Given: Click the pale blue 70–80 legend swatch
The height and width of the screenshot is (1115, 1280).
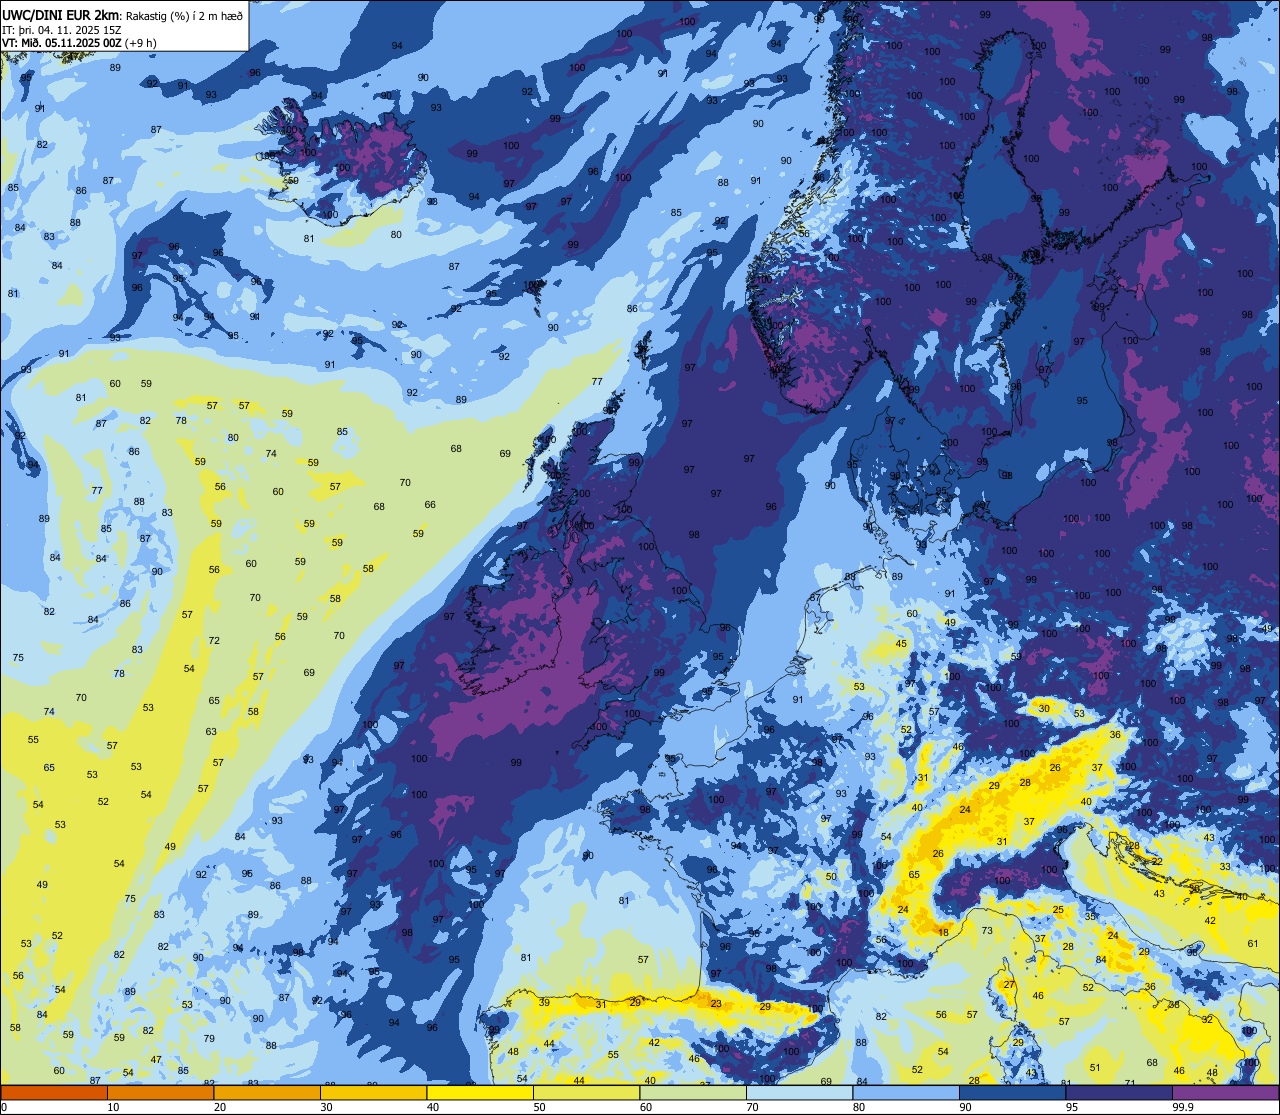Looking at the screenshot, I should pyautogui.click(x=799, y=1093).
